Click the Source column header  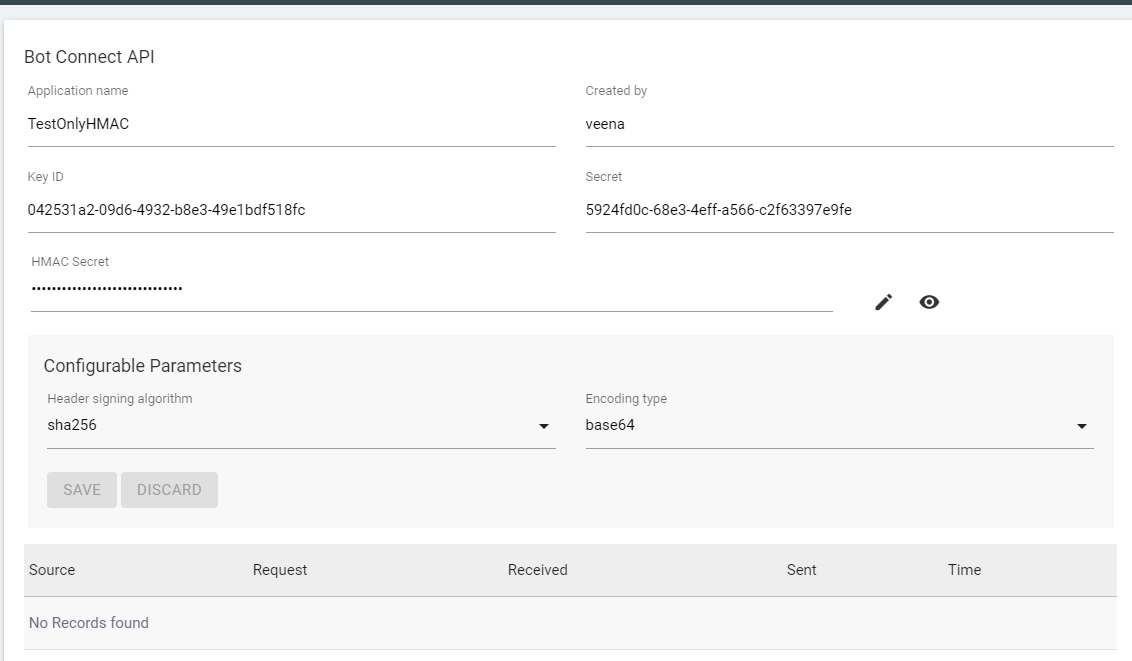[x=52, y=570]
